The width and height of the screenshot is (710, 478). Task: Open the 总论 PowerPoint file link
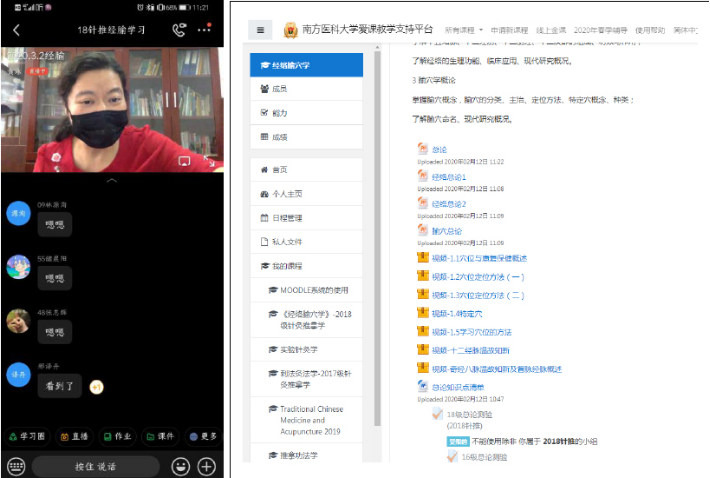pos(439,150)
